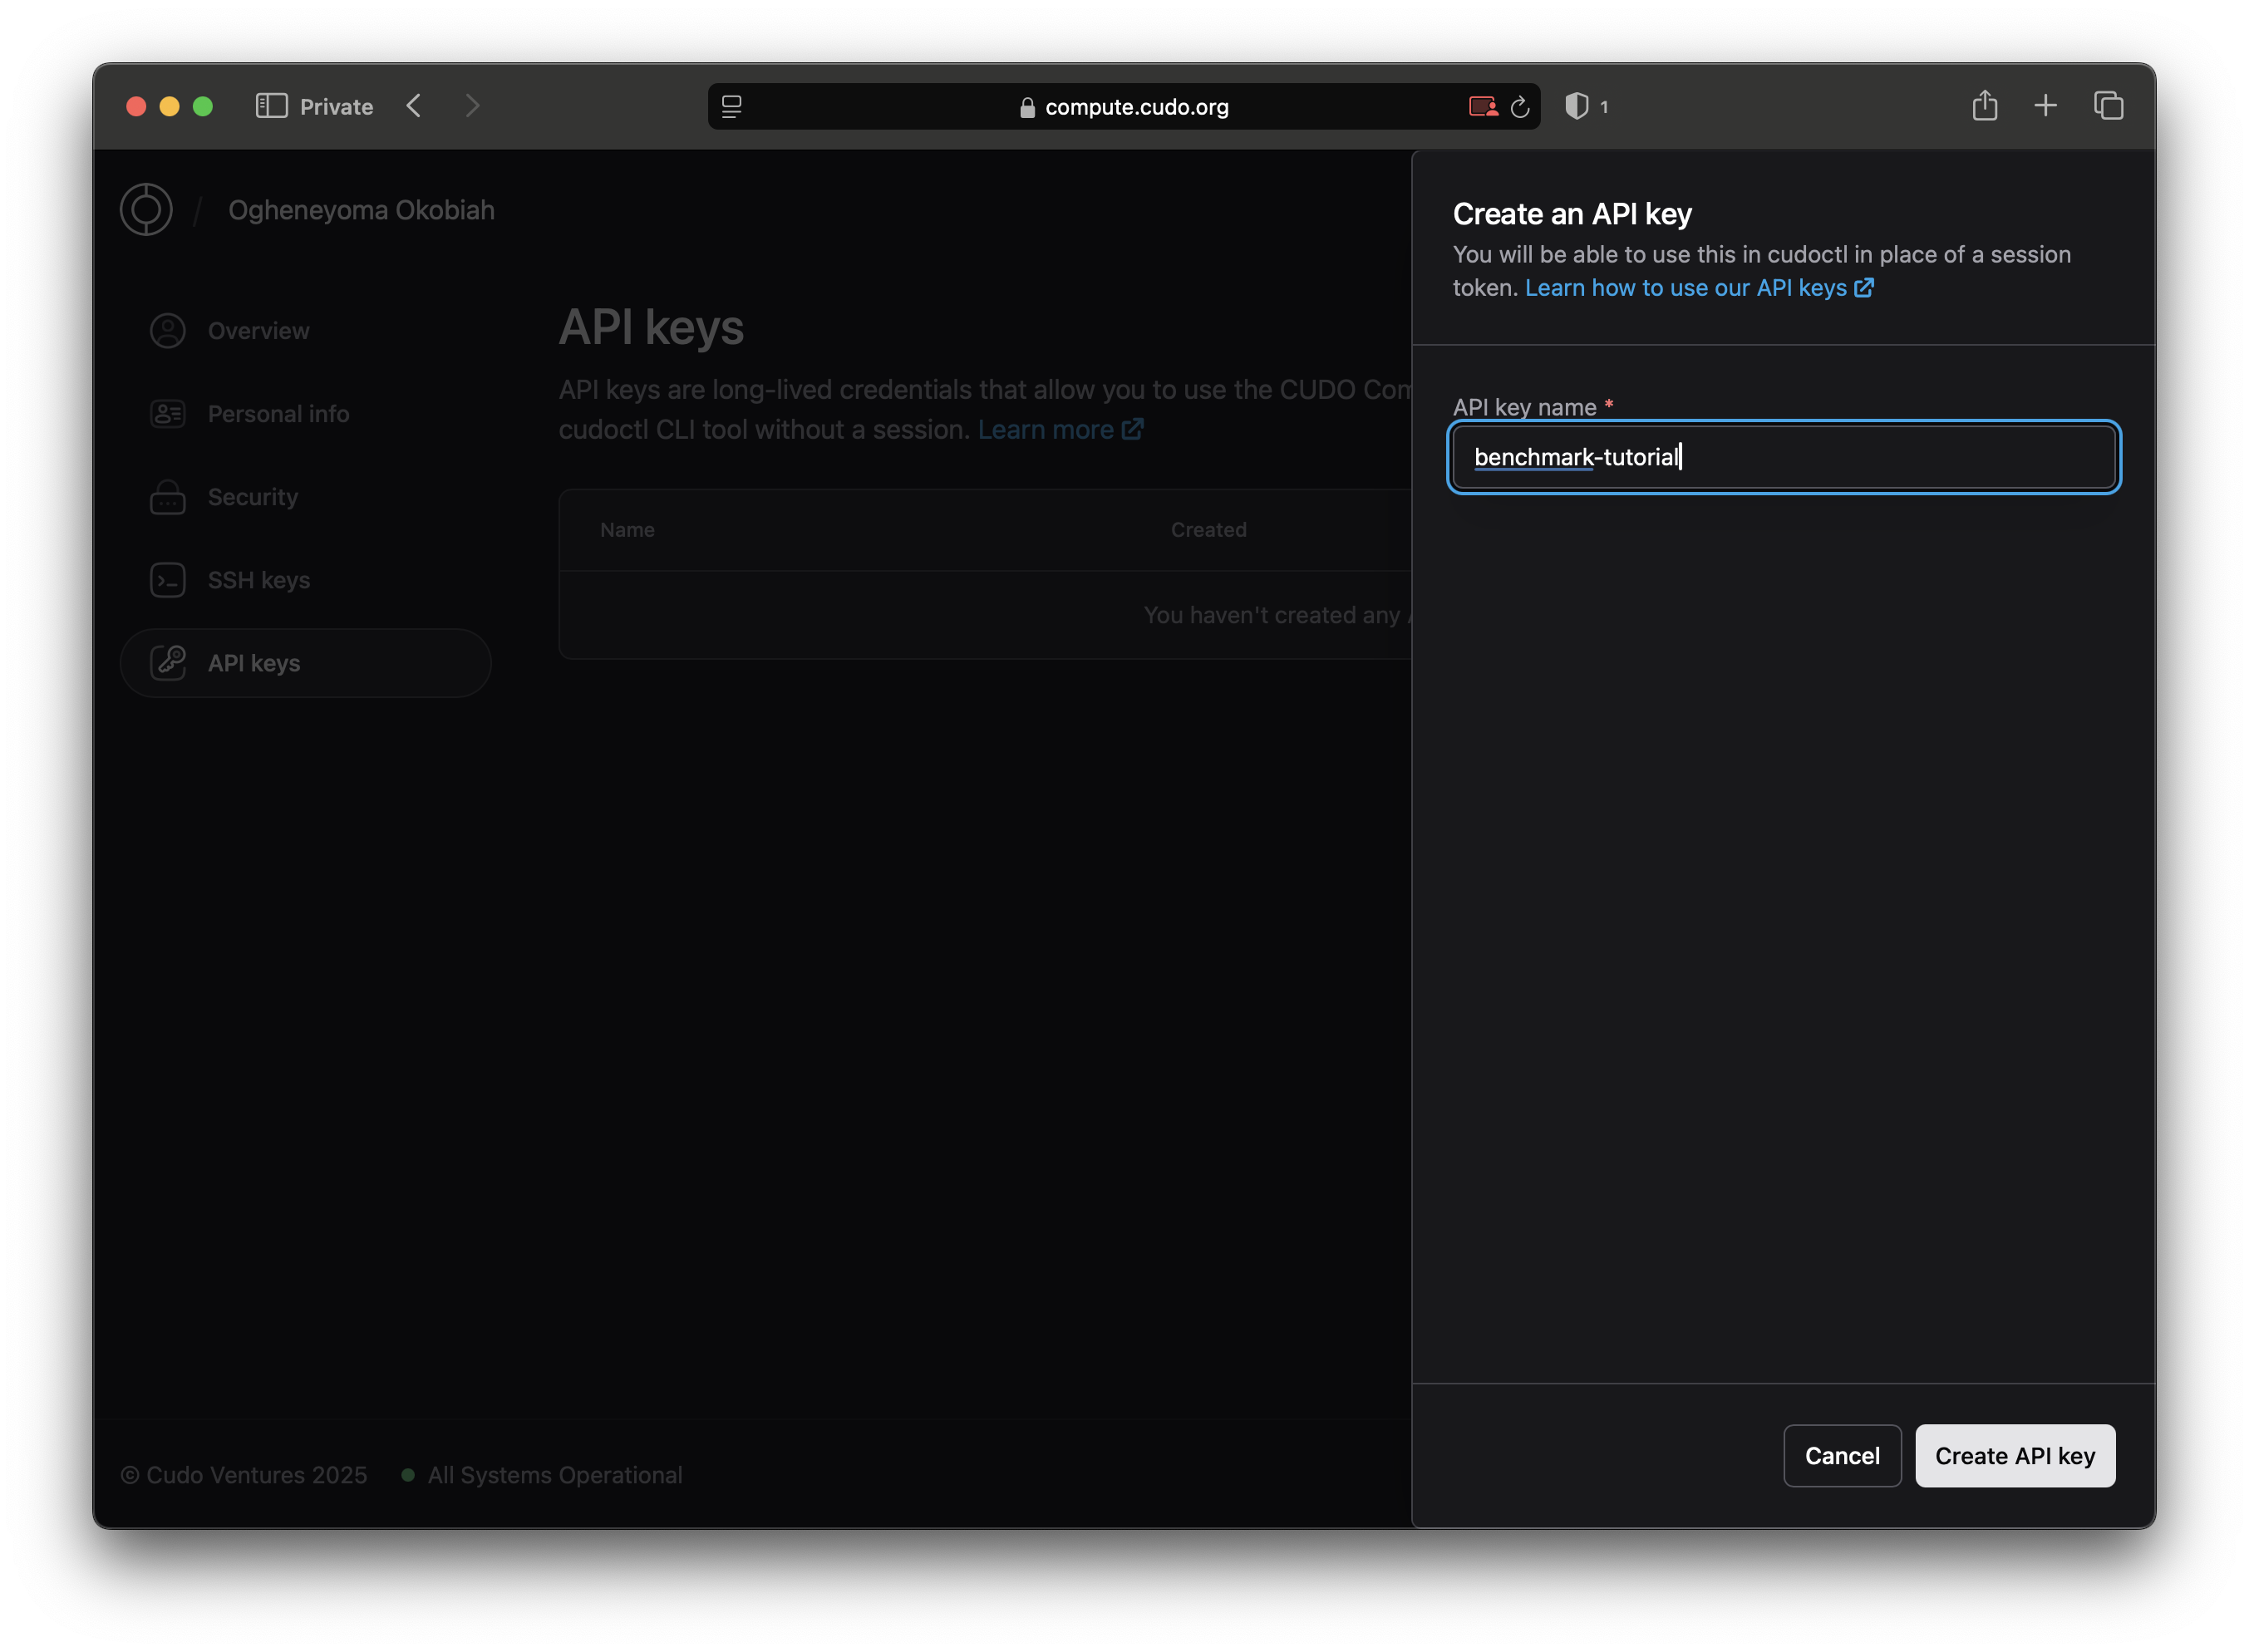This screenshot has height=1652, width=2249.
Task: Open the Overview section
Action: click(305, 331)
